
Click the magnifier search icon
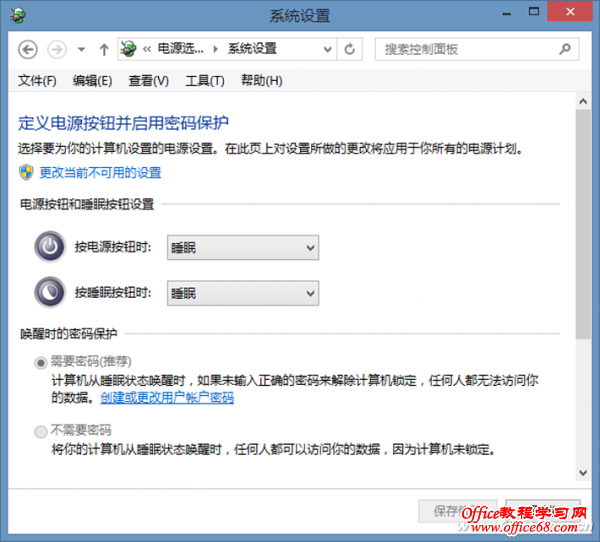565,49
